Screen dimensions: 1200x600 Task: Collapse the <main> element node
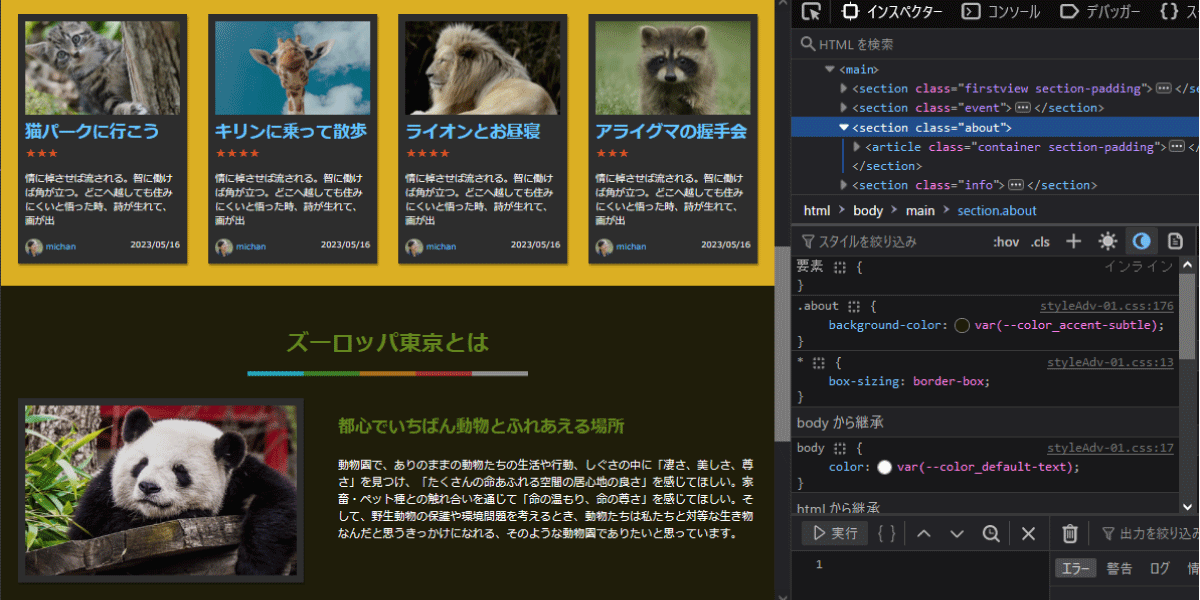point(830,69)
